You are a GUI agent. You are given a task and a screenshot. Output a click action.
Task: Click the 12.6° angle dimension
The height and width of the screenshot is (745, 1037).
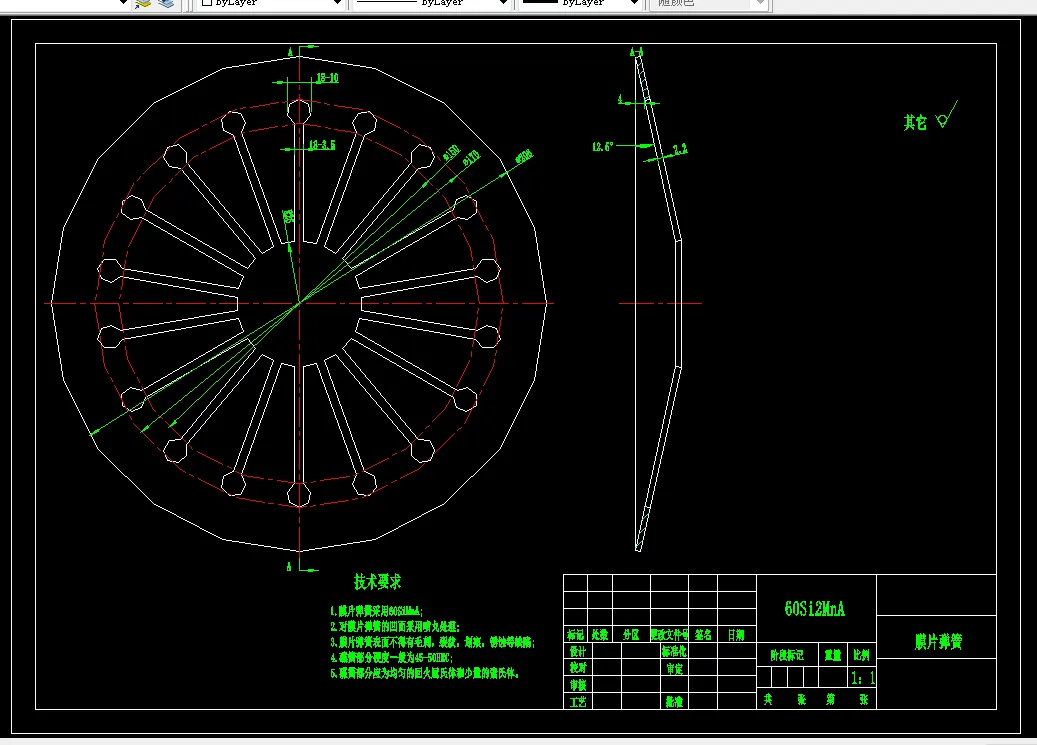[602, 146]
